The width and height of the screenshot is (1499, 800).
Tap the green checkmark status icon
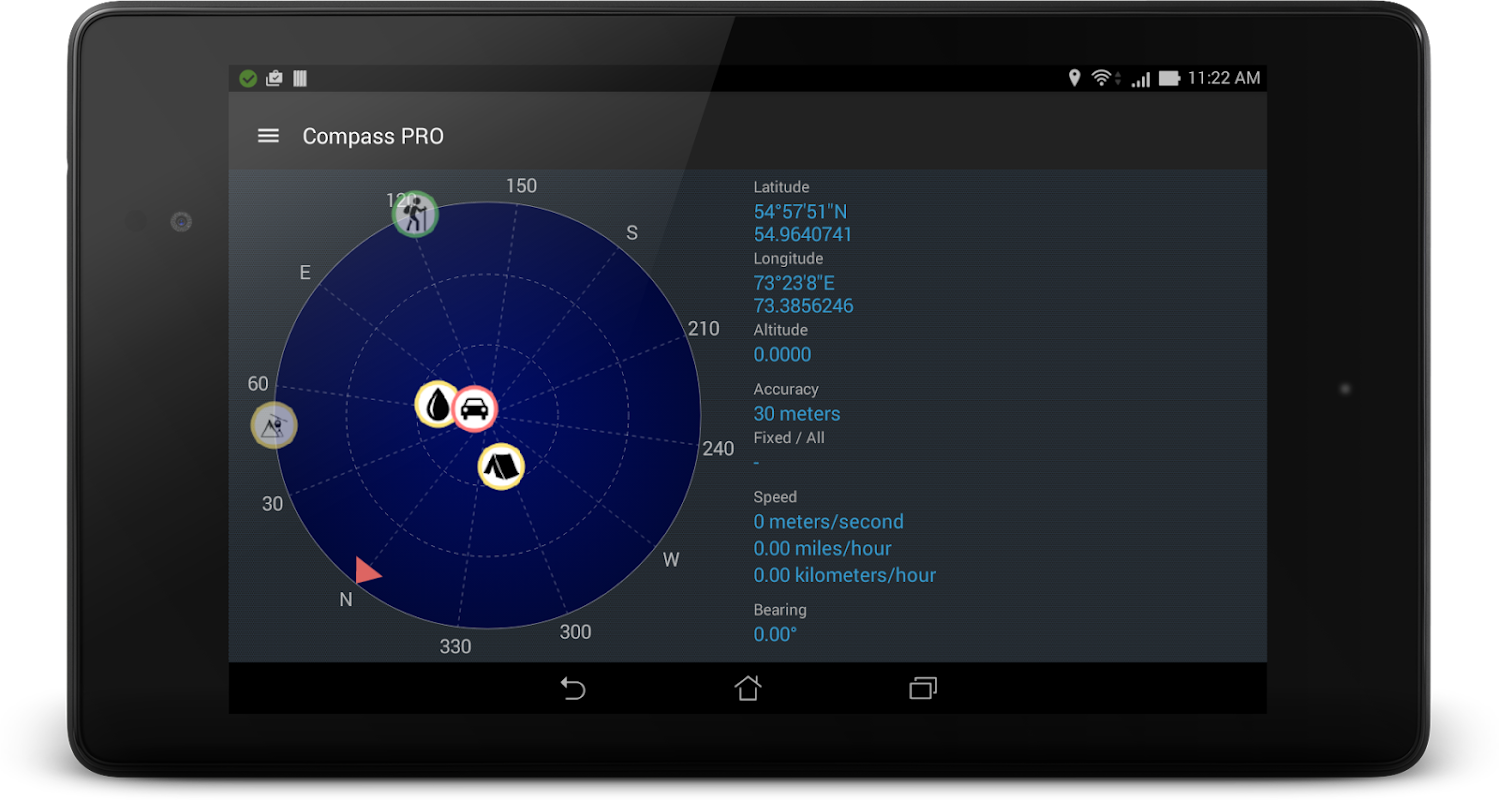[x=248, y=78]
